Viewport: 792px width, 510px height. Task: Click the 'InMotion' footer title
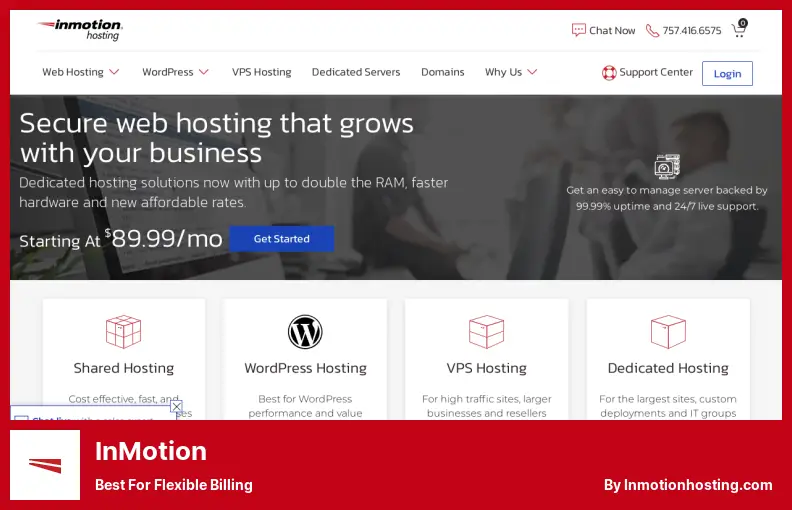point(151,451)
